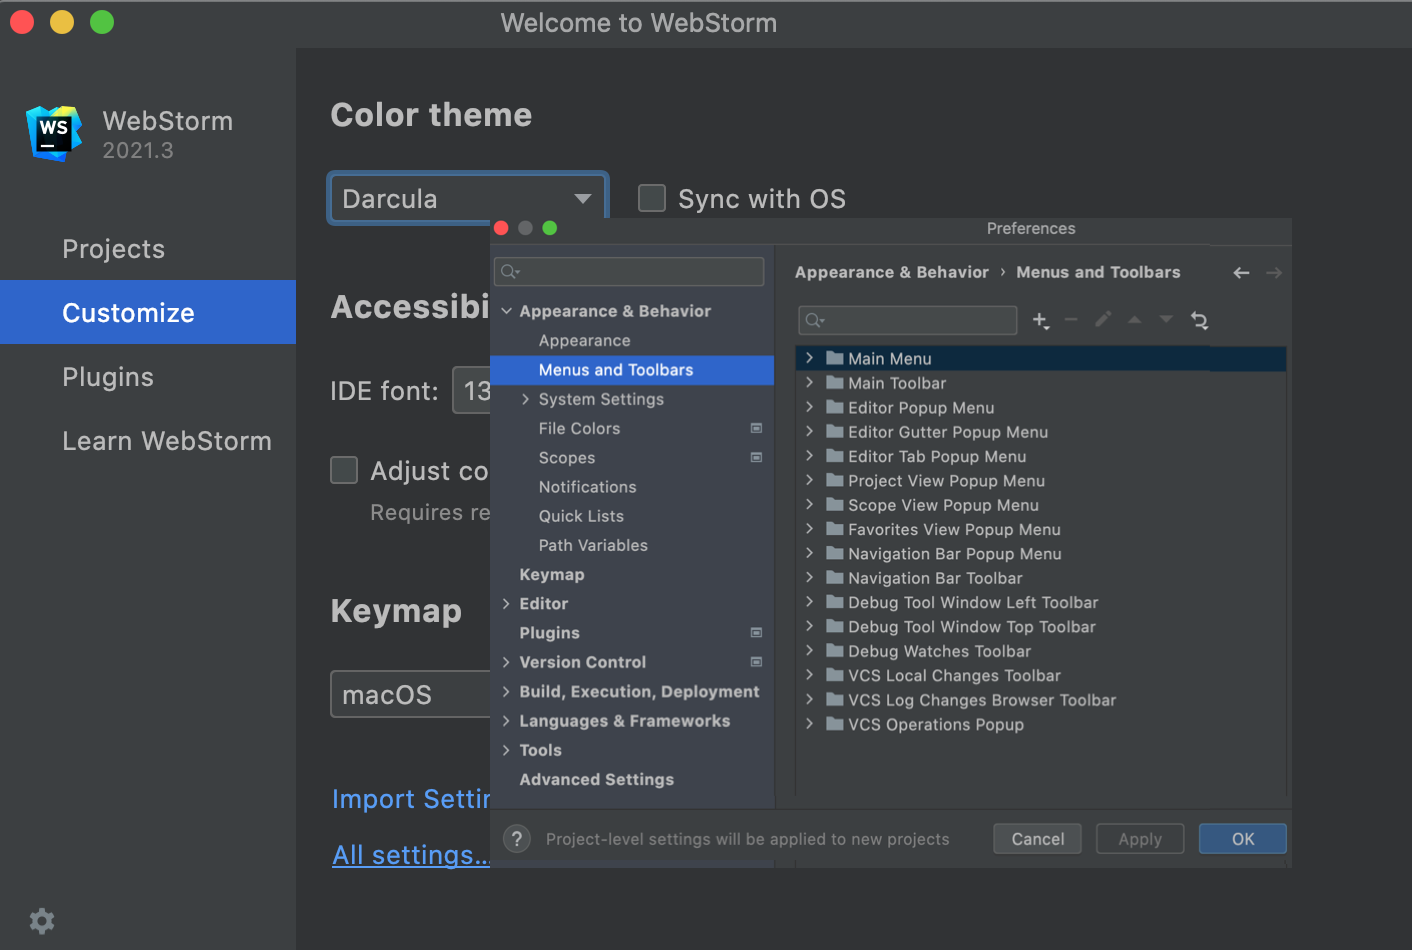Click the Version Control project-level indicator icon
Viewport: 1412px width, 950px height.
tap(756, 661)
